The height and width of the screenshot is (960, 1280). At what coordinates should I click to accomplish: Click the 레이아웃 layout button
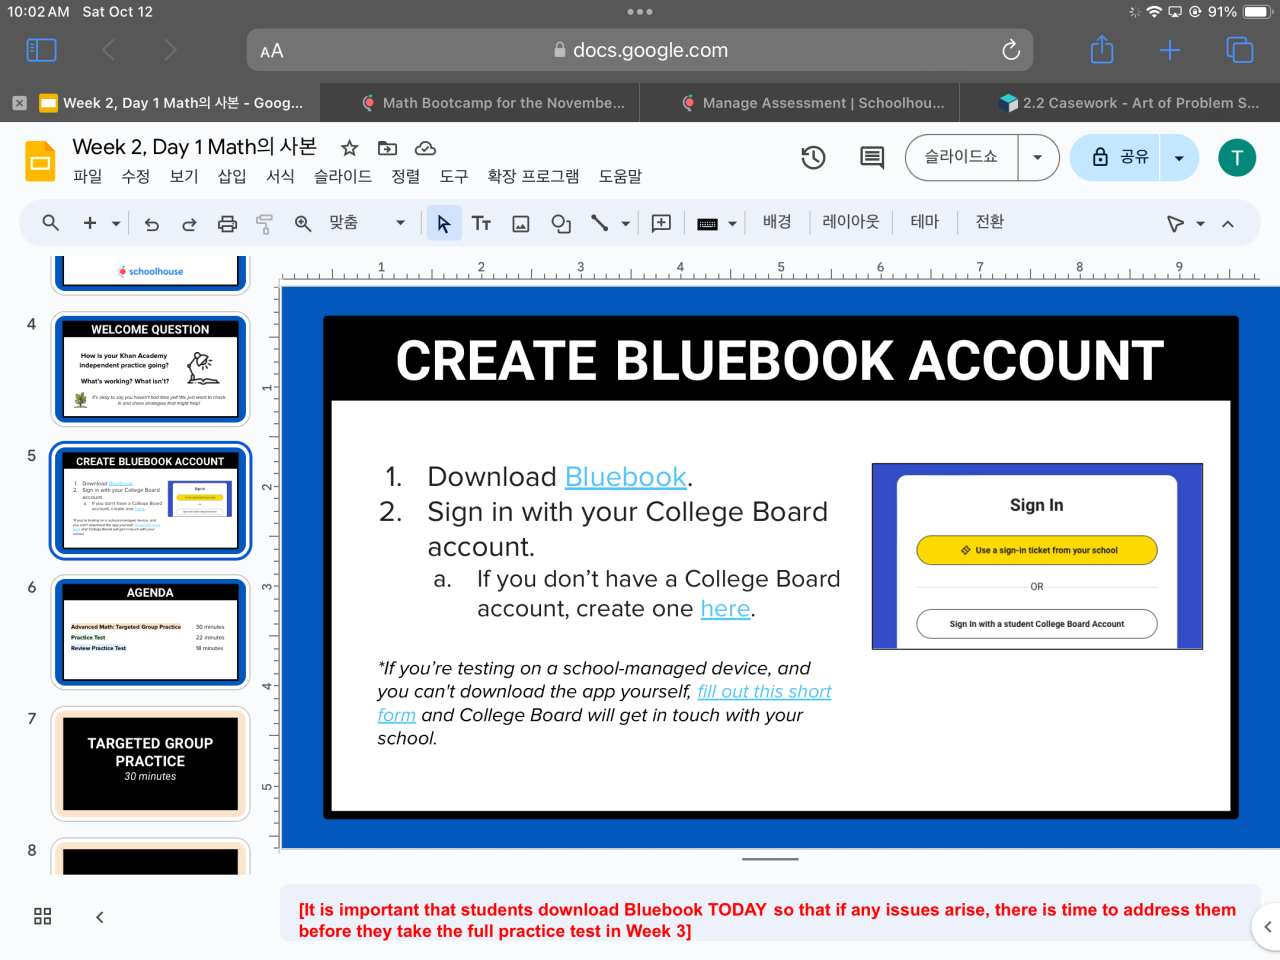point(851,222)
